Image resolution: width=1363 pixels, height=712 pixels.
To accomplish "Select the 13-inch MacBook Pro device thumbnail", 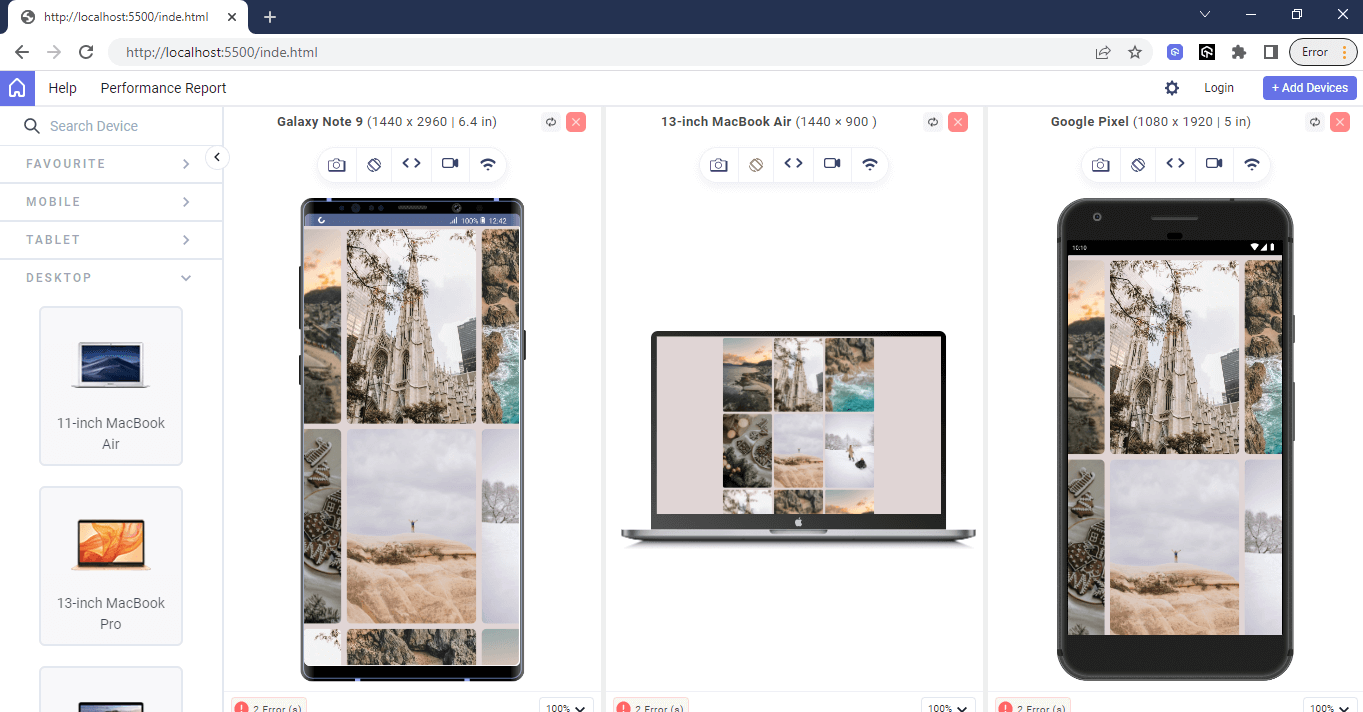I will (110, 565).
